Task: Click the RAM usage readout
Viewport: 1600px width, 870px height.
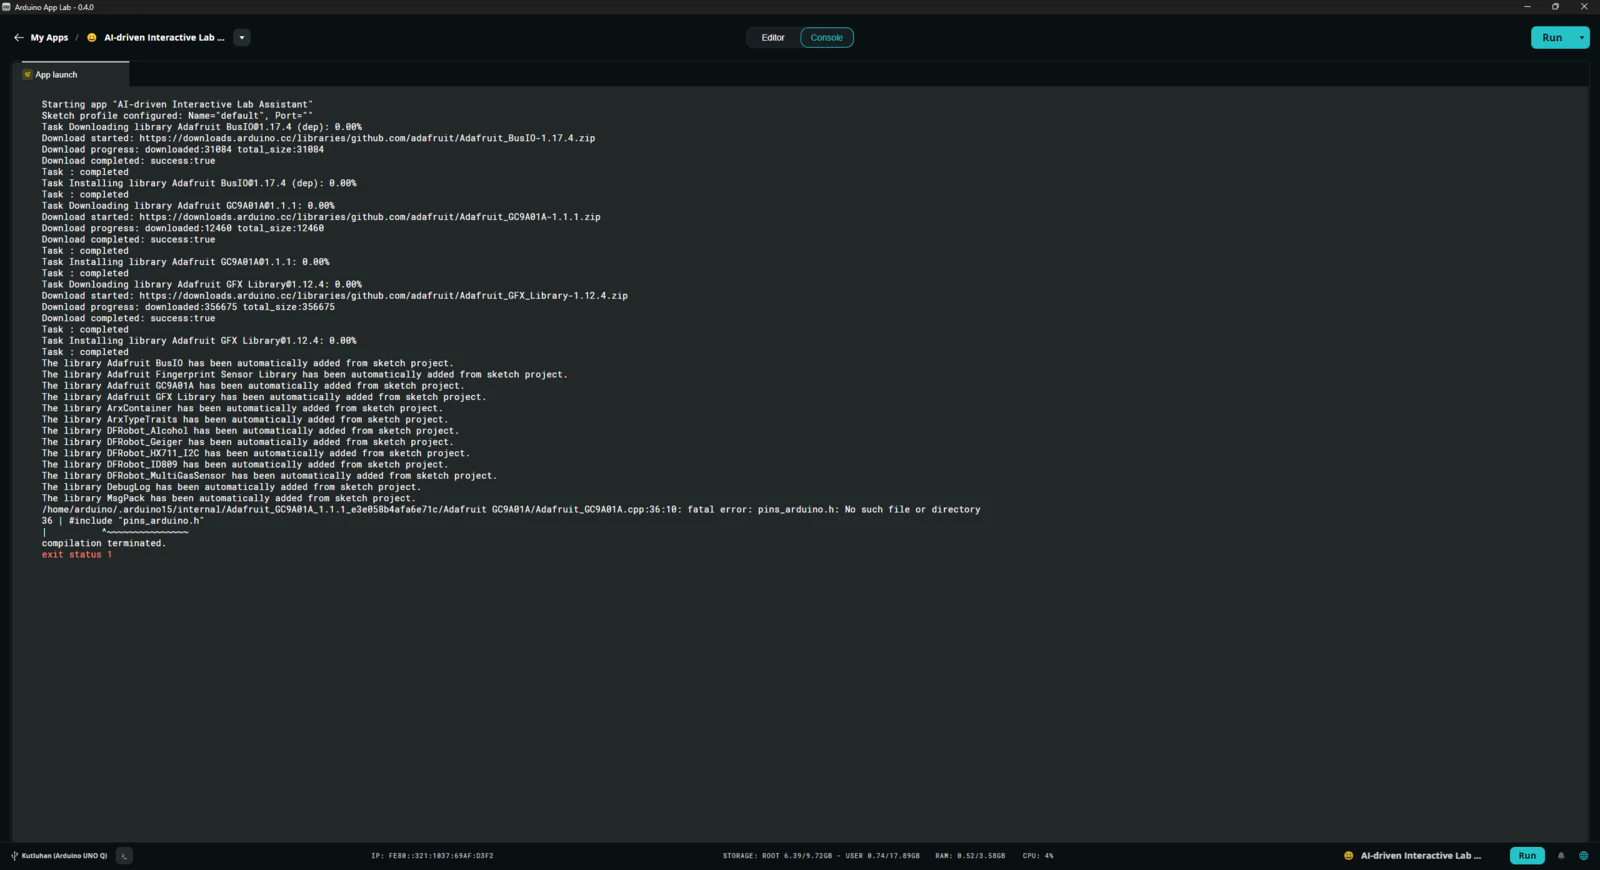Action: (x=970, y=856)
